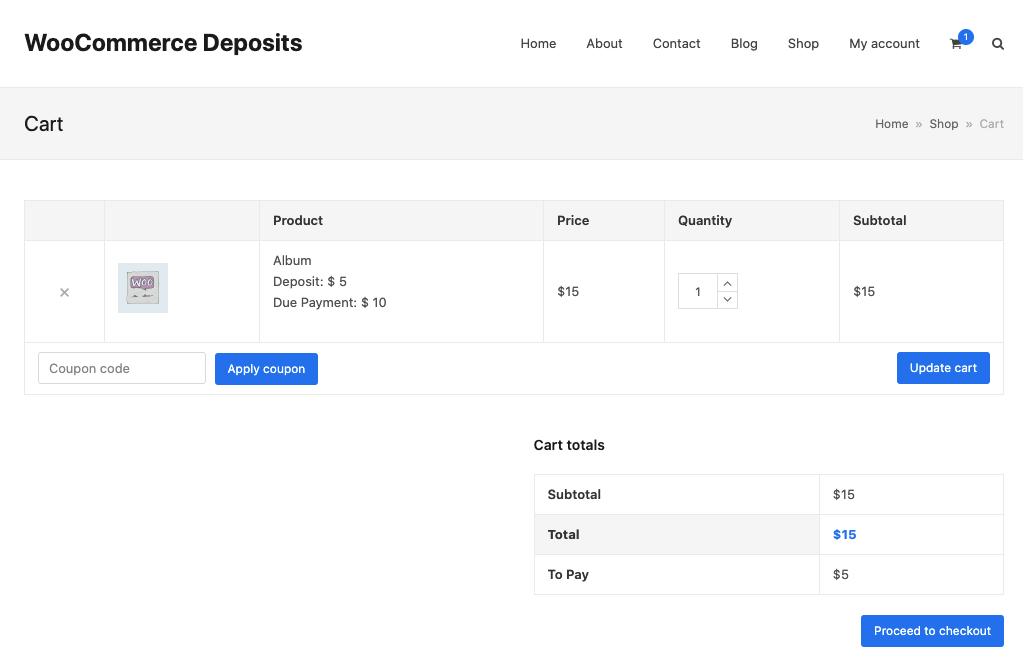Select Shop in the breadcrumb trail
The image size is (1023, 667).
[943, 124]
